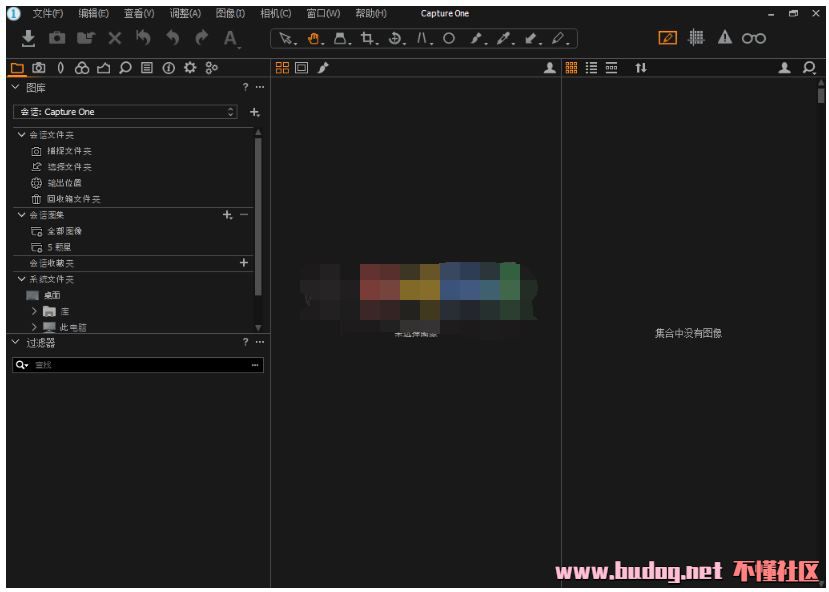Click the plus button beside 会话收藏夹
Image resolution: width=829 pixels, height=592 pixels.
(244, 263)
